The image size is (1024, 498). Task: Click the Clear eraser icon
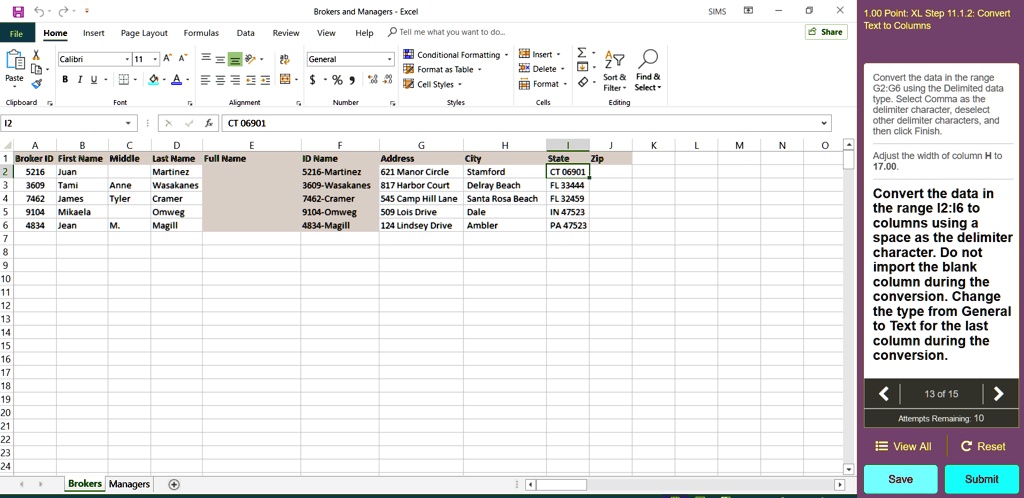click(x=583, y=82)
